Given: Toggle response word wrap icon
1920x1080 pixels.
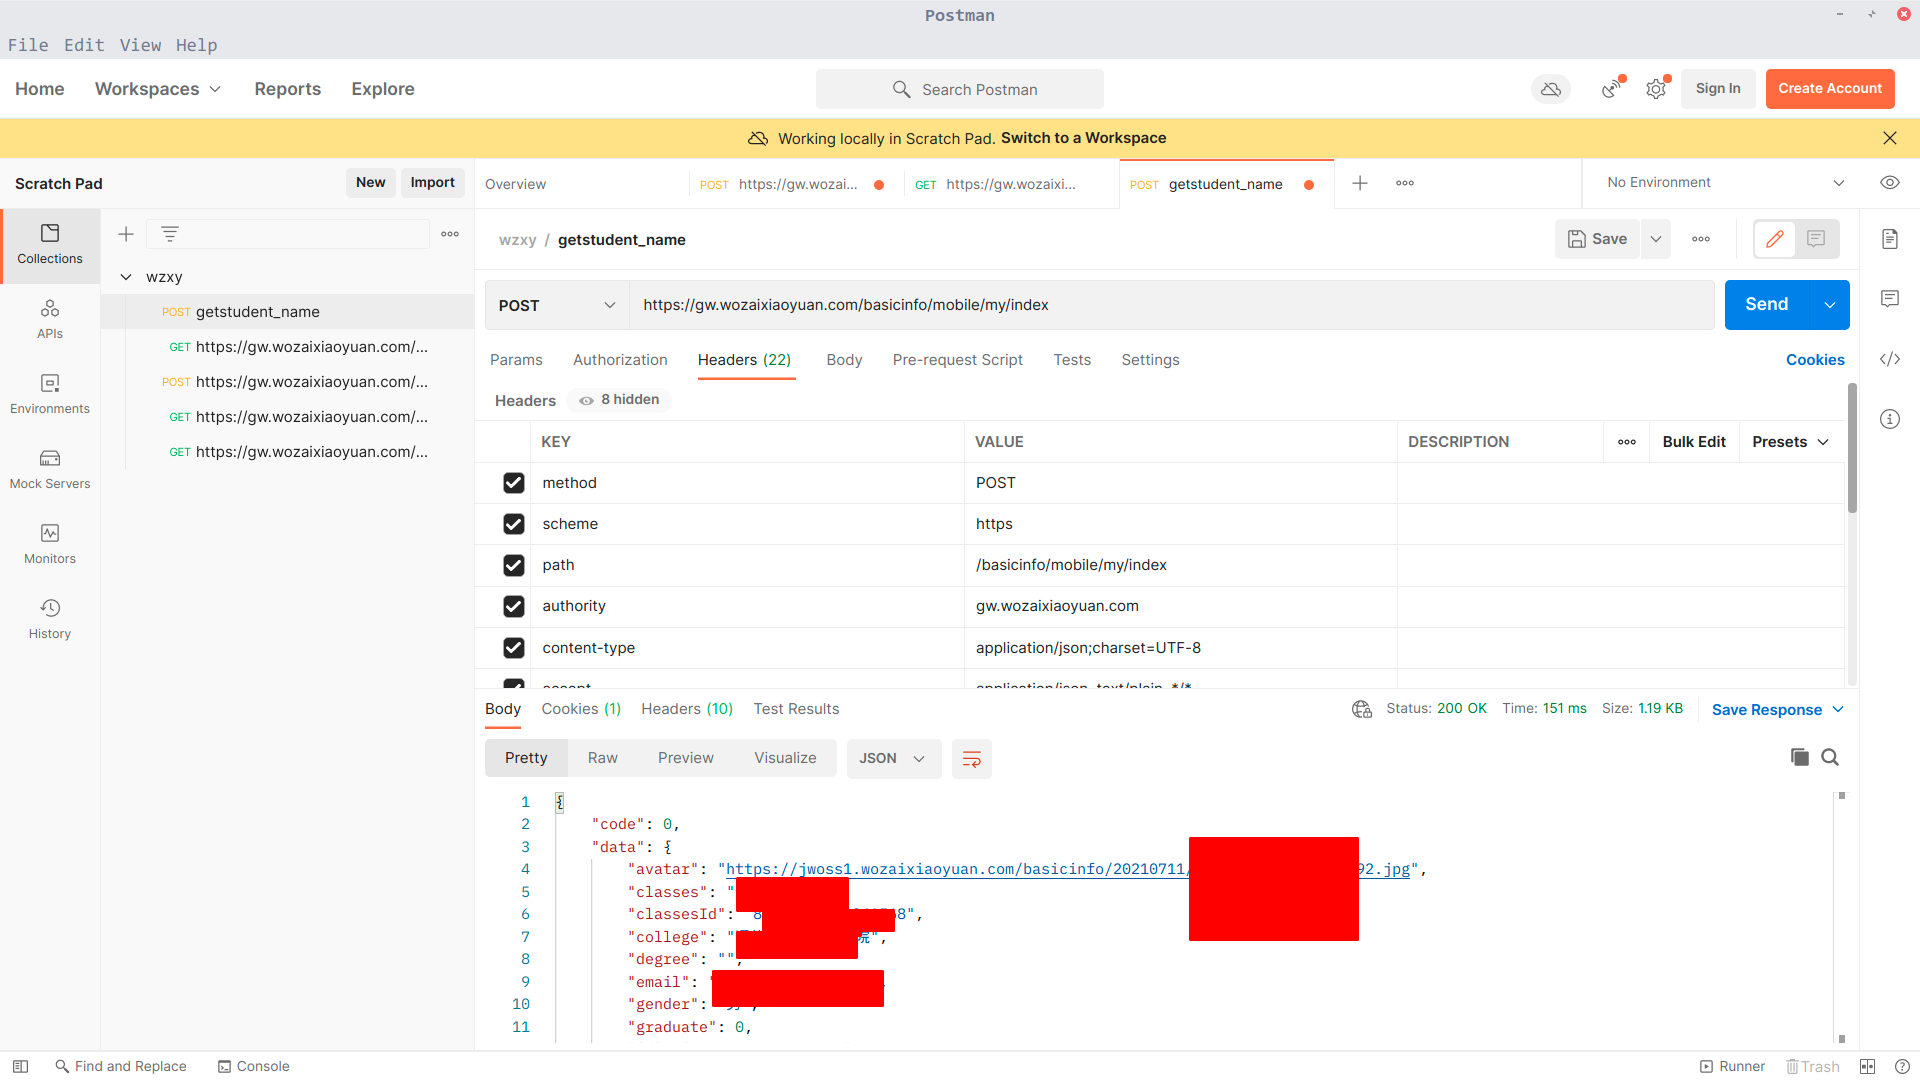Looking at the screenshot, I should click(x=971, y=759).
